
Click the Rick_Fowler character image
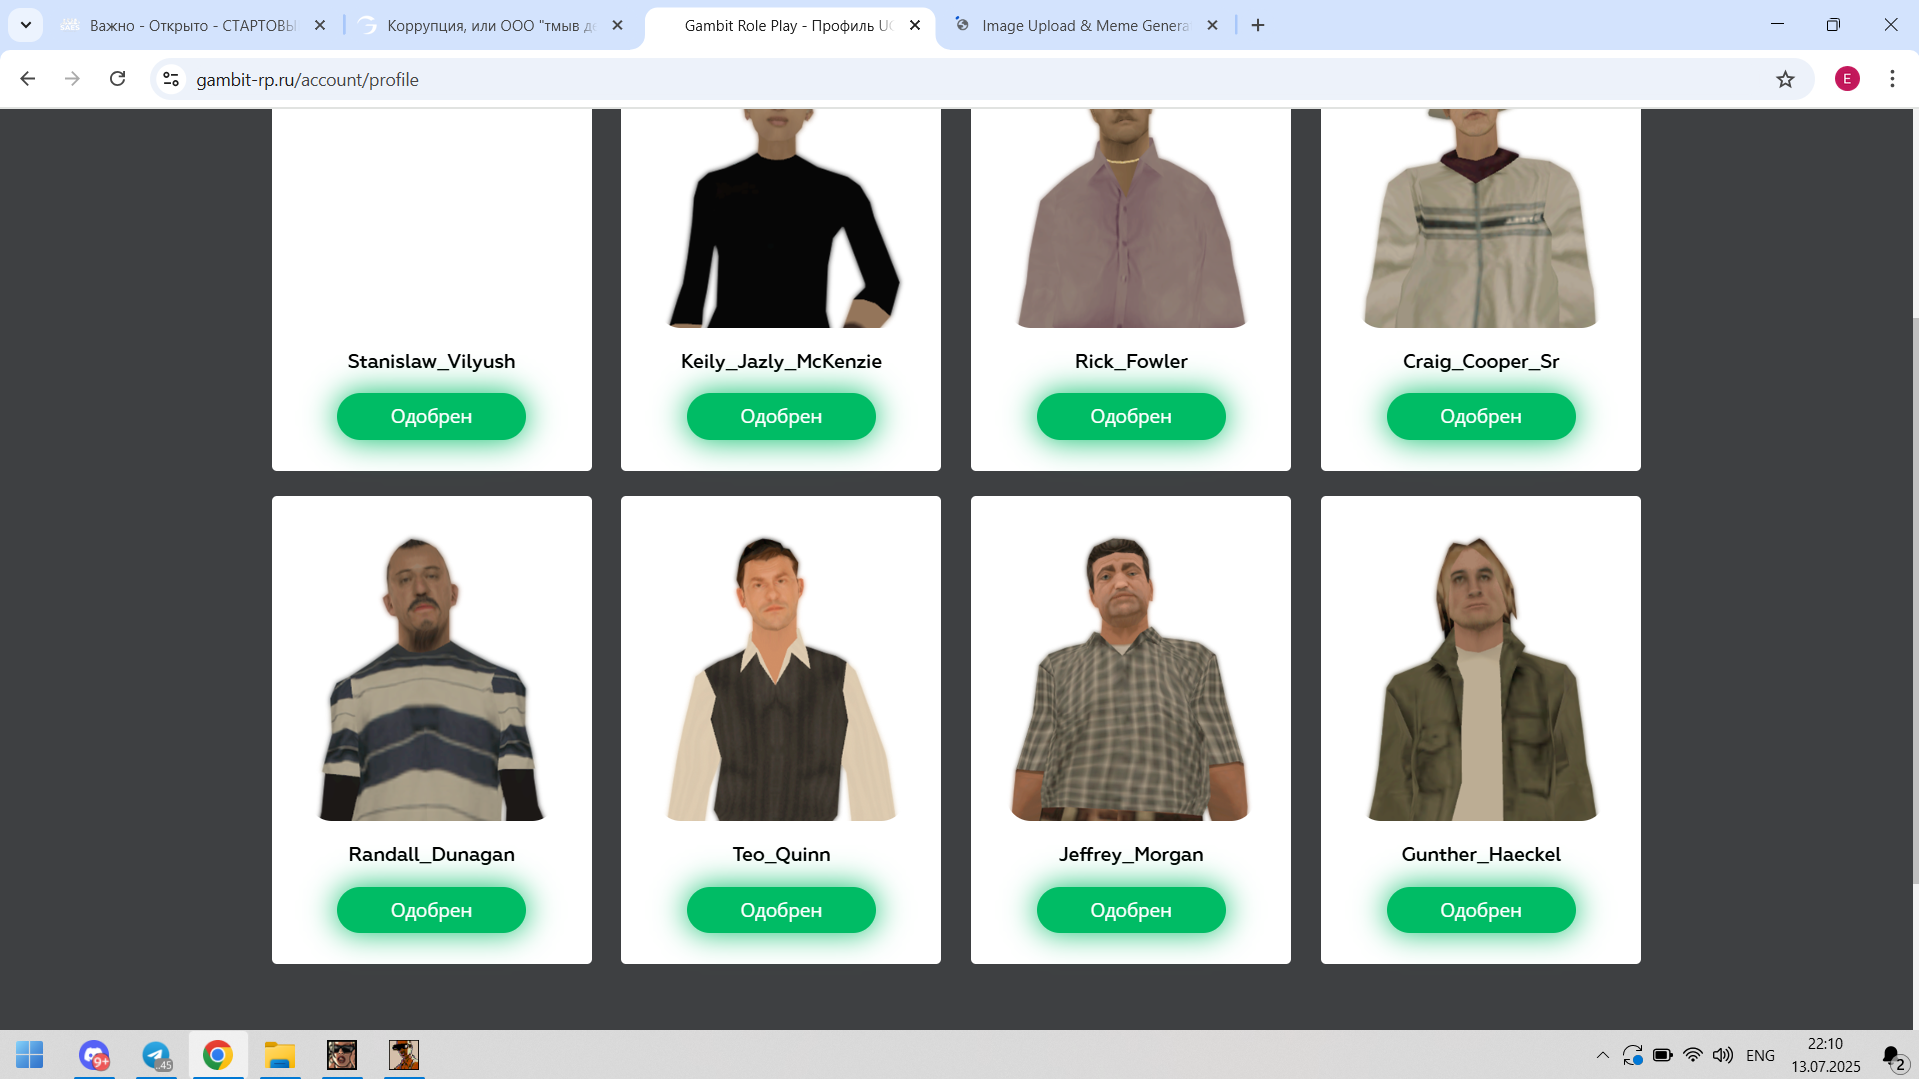(x=1131, y=218)
